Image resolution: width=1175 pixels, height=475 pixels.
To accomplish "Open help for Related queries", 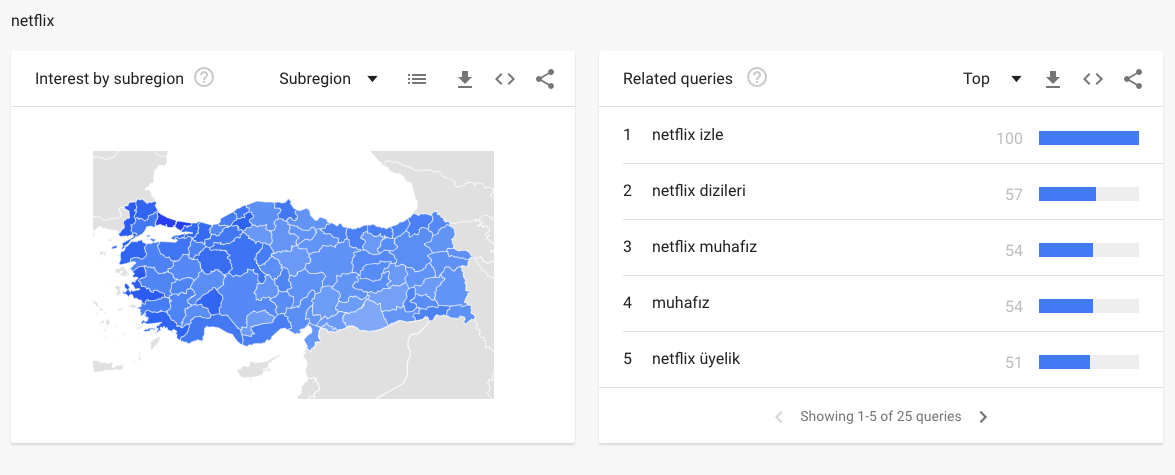I will point(757,78).
